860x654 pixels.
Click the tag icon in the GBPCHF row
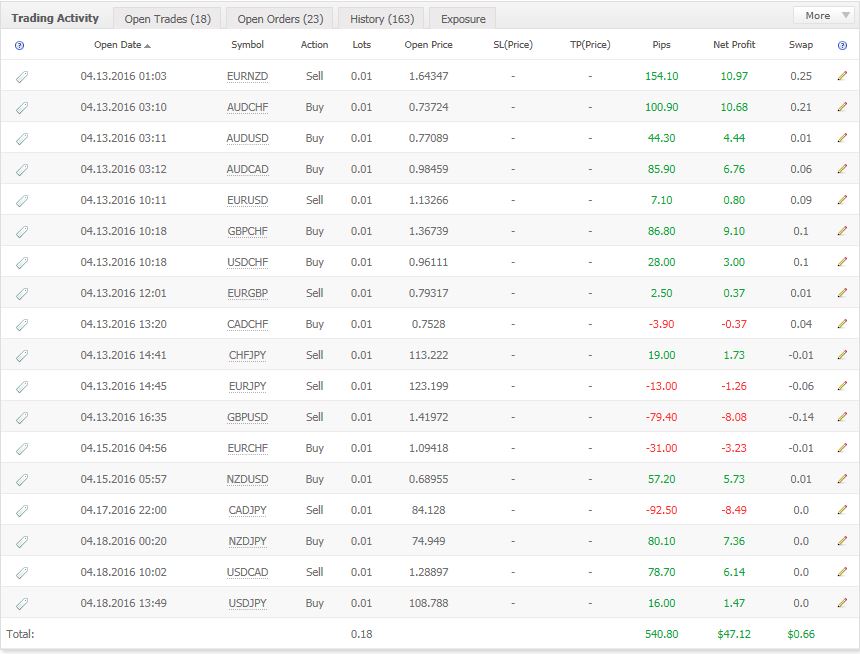click(22, 232)
